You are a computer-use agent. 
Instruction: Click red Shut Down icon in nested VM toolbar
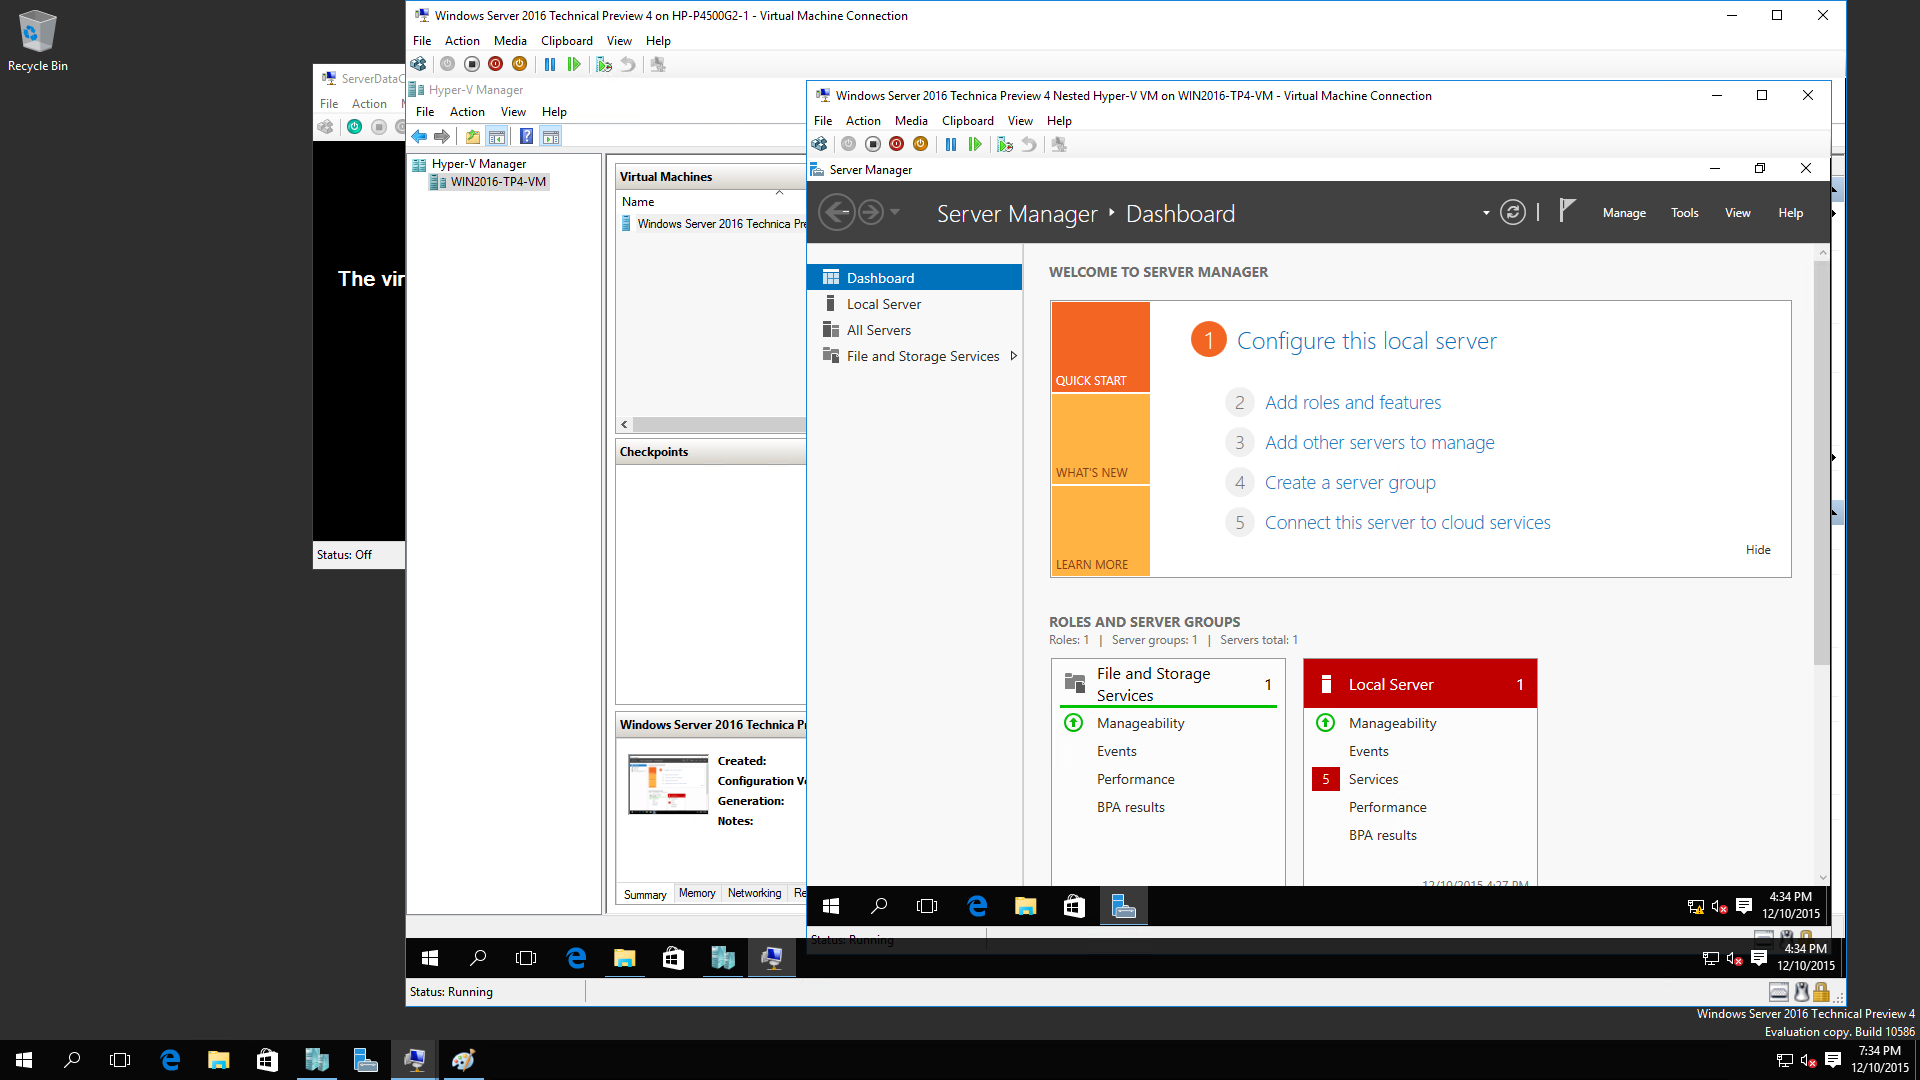[x=897, y=144]
